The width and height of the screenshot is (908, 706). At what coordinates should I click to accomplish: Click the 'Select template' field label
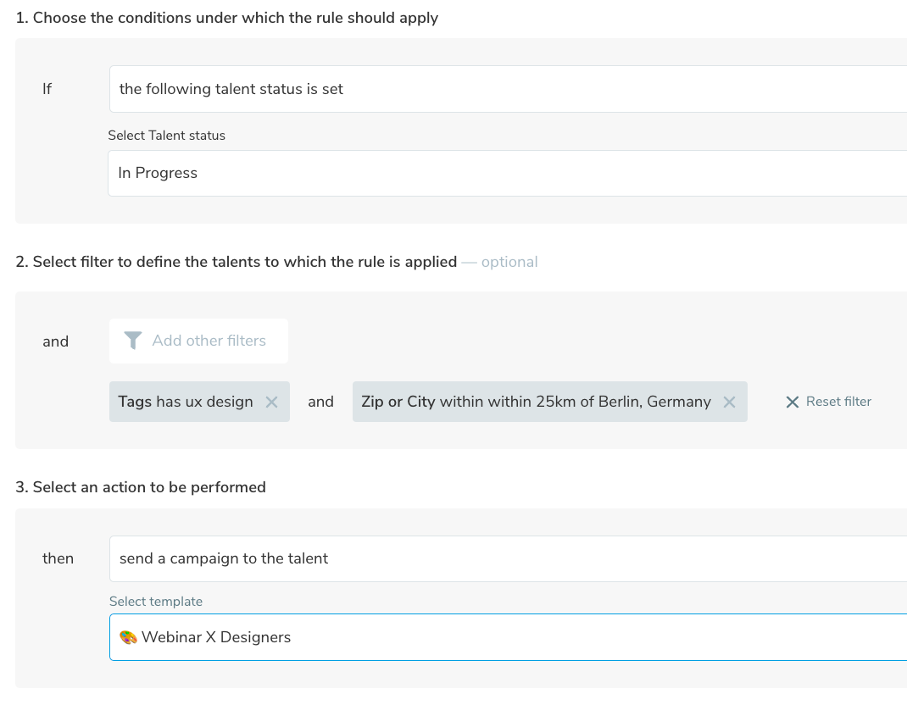(x=156, y=601)
